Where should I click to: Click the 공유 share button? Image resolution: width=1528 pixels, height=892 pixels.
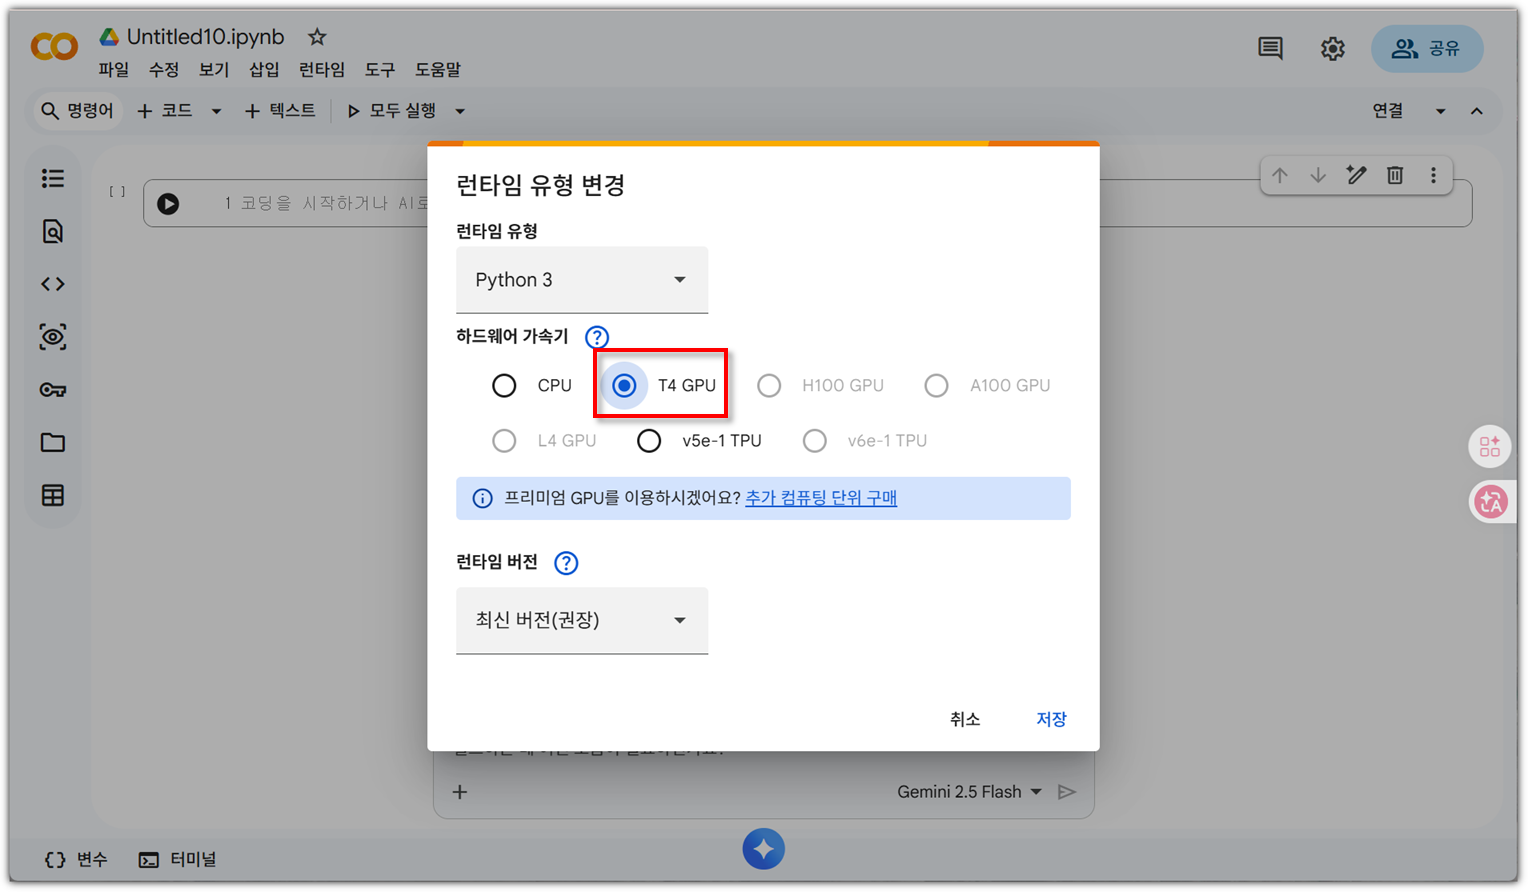(x=1427, y=48)
